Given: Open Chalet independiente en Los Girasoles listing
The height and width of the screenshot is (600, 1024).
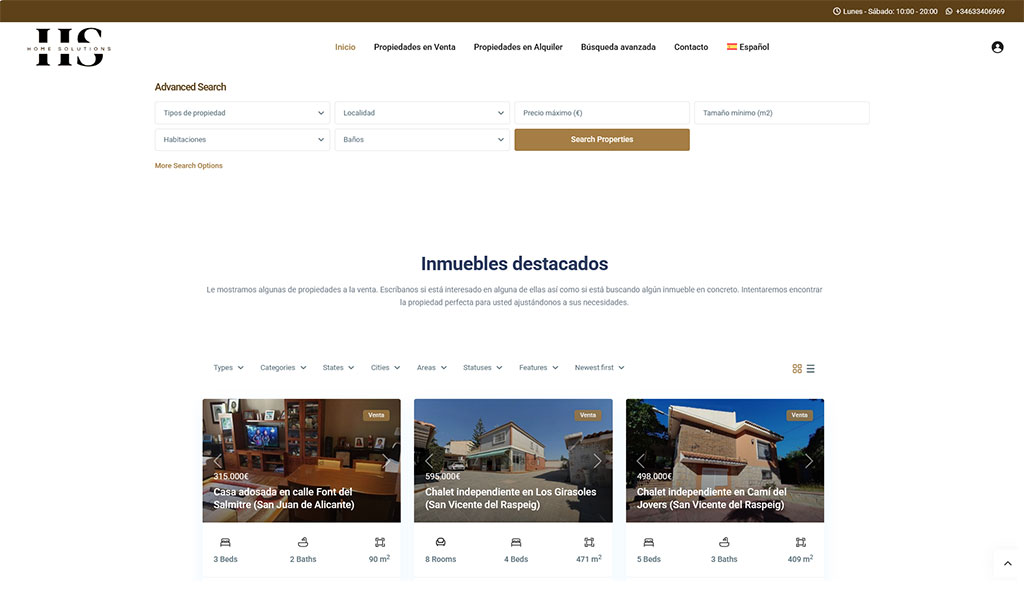Looking at the screenshot, I should (x=511, y=498).
